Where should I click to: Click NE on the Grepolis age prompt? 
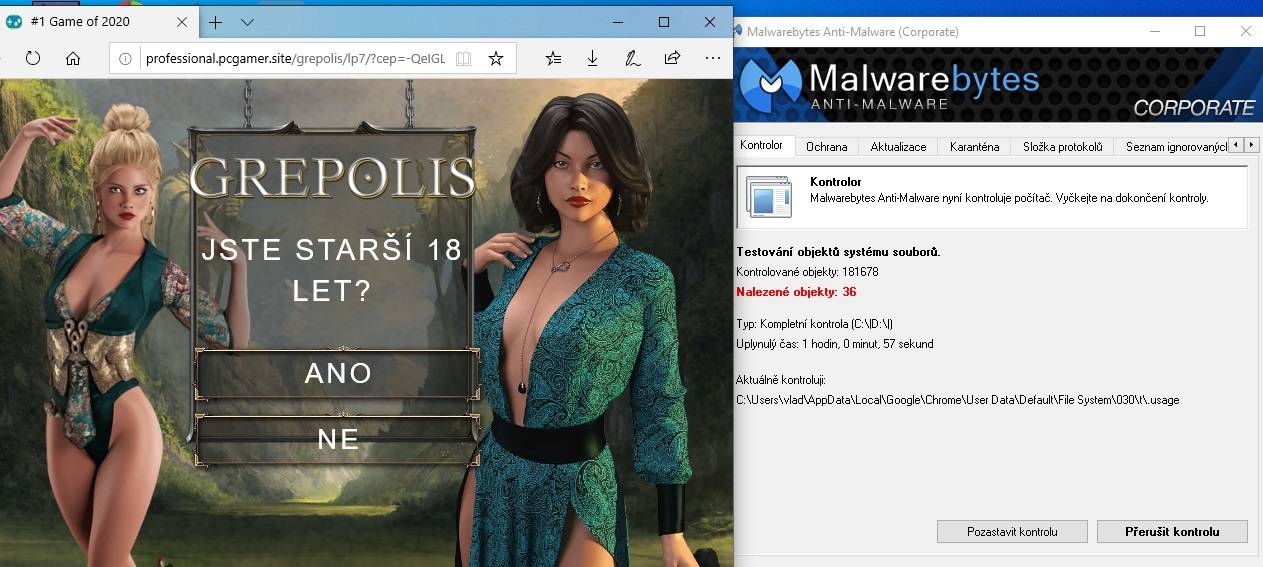pos(338,440)
